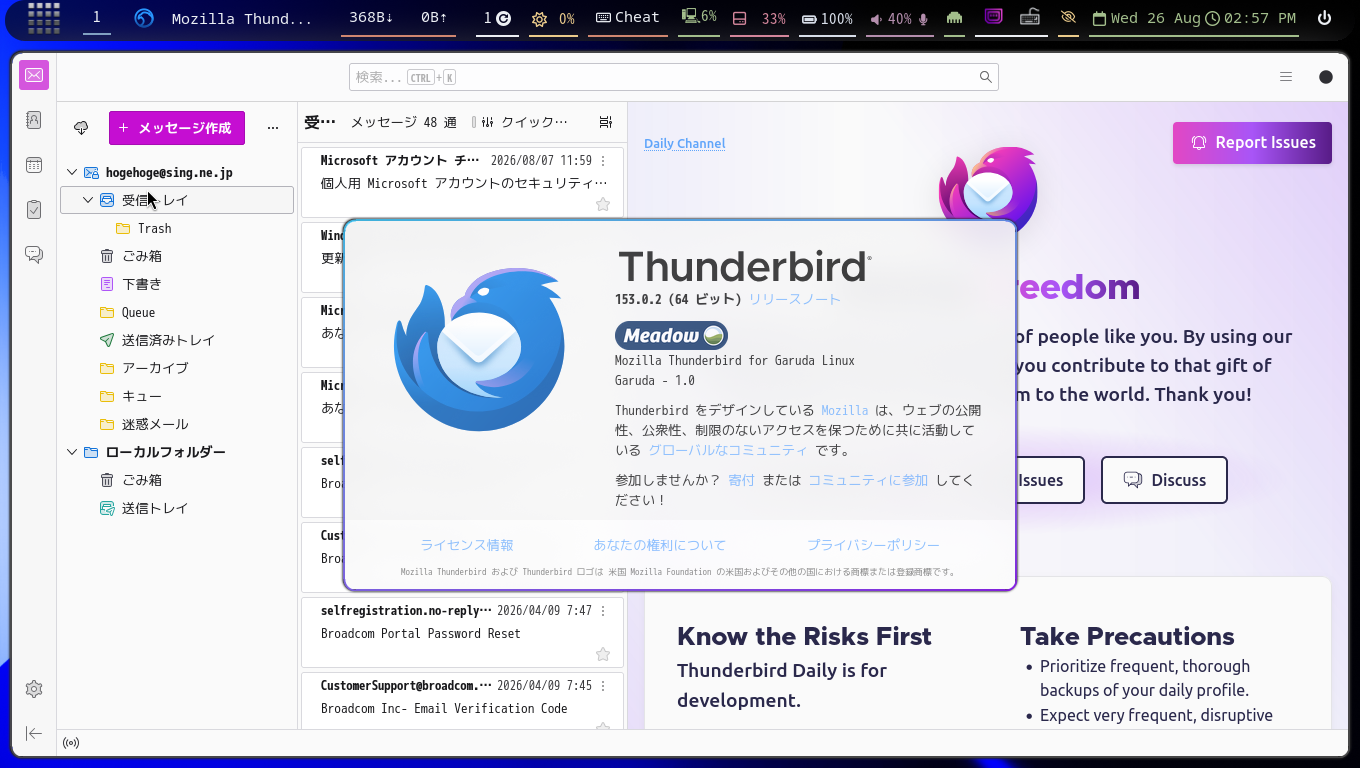Click the メッセージ作成 button
This screenshot has height=768, width=1360.
pos(177,128)
